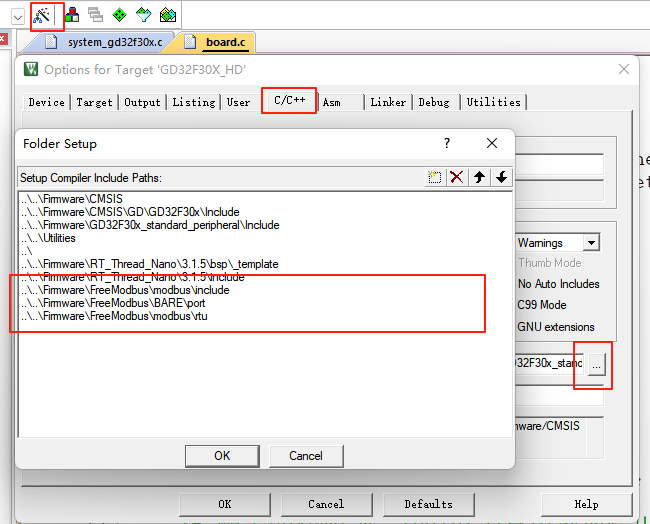Delete selected include path with red X
The width and height of the screenshot is (650, 524).
click(x=457, y=177)
